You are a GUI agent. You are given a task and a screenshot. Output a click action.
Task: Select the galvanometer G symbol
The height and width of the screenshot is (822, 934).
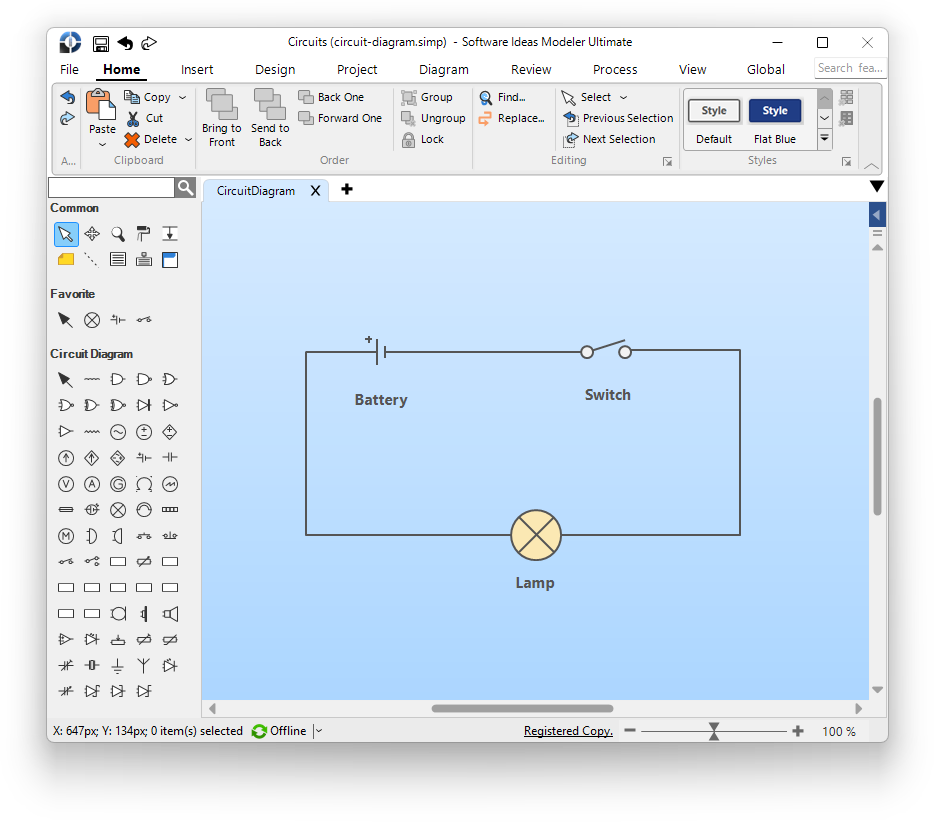click(x=118, y=484)
